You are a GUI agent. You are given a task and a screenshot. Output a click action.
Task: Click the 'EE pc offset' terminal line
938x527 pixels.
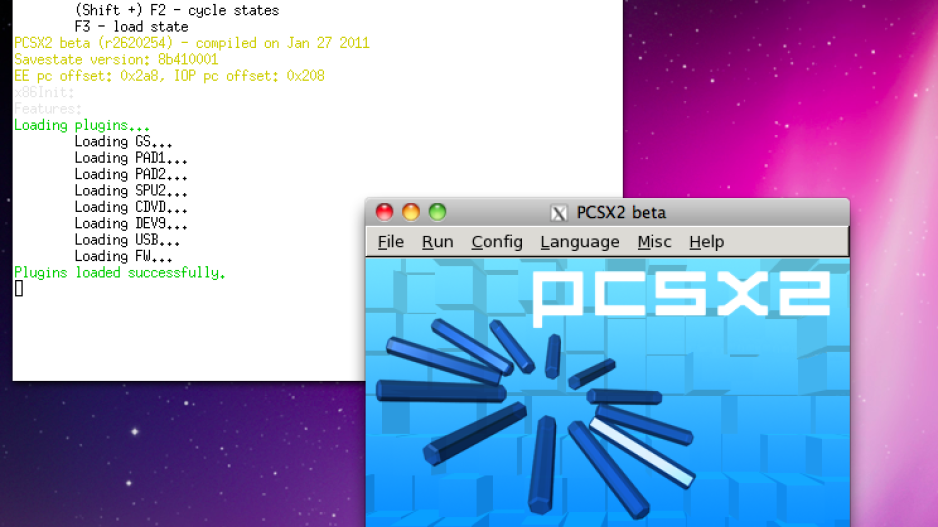coord(169,76)
